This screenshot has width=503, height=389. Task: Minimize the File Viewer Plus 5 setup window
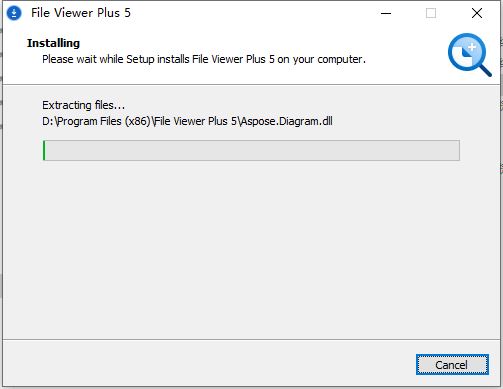click(x=386, y=13)
